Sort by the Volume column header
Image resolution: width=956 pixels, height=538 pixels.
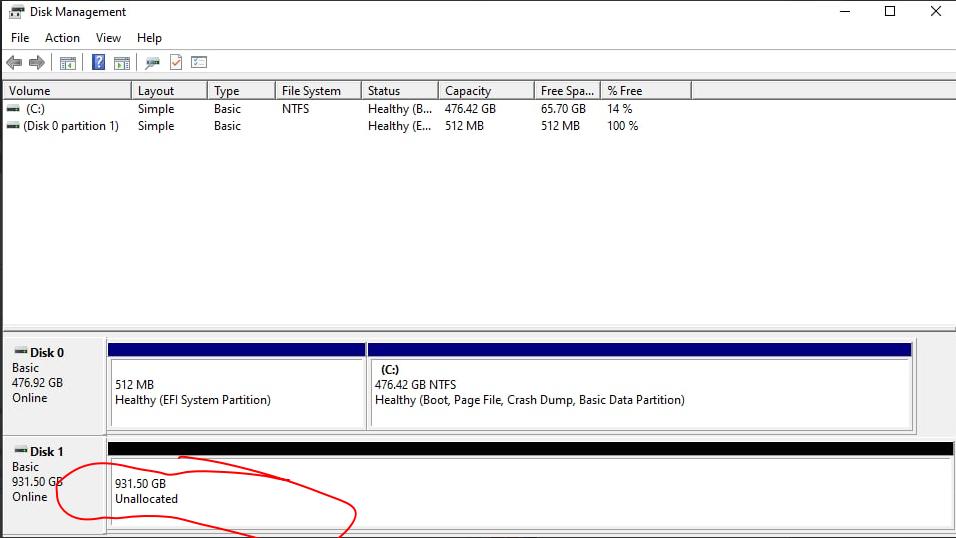pyautogui.click(x=67, y=90)
